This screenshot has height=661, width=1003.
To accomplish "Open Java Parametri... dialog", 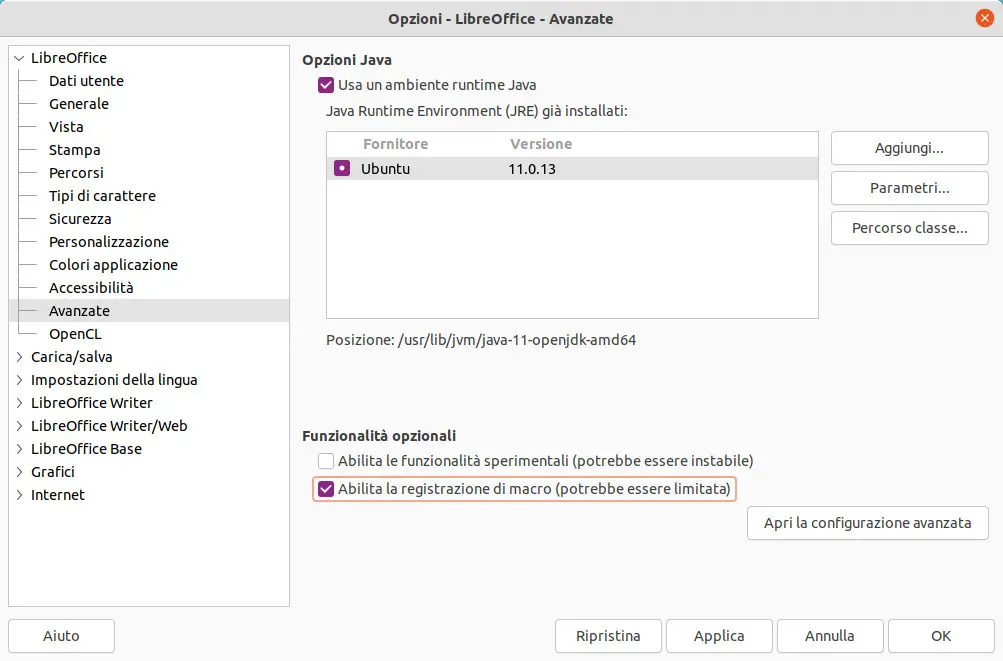I will [910, 188].
